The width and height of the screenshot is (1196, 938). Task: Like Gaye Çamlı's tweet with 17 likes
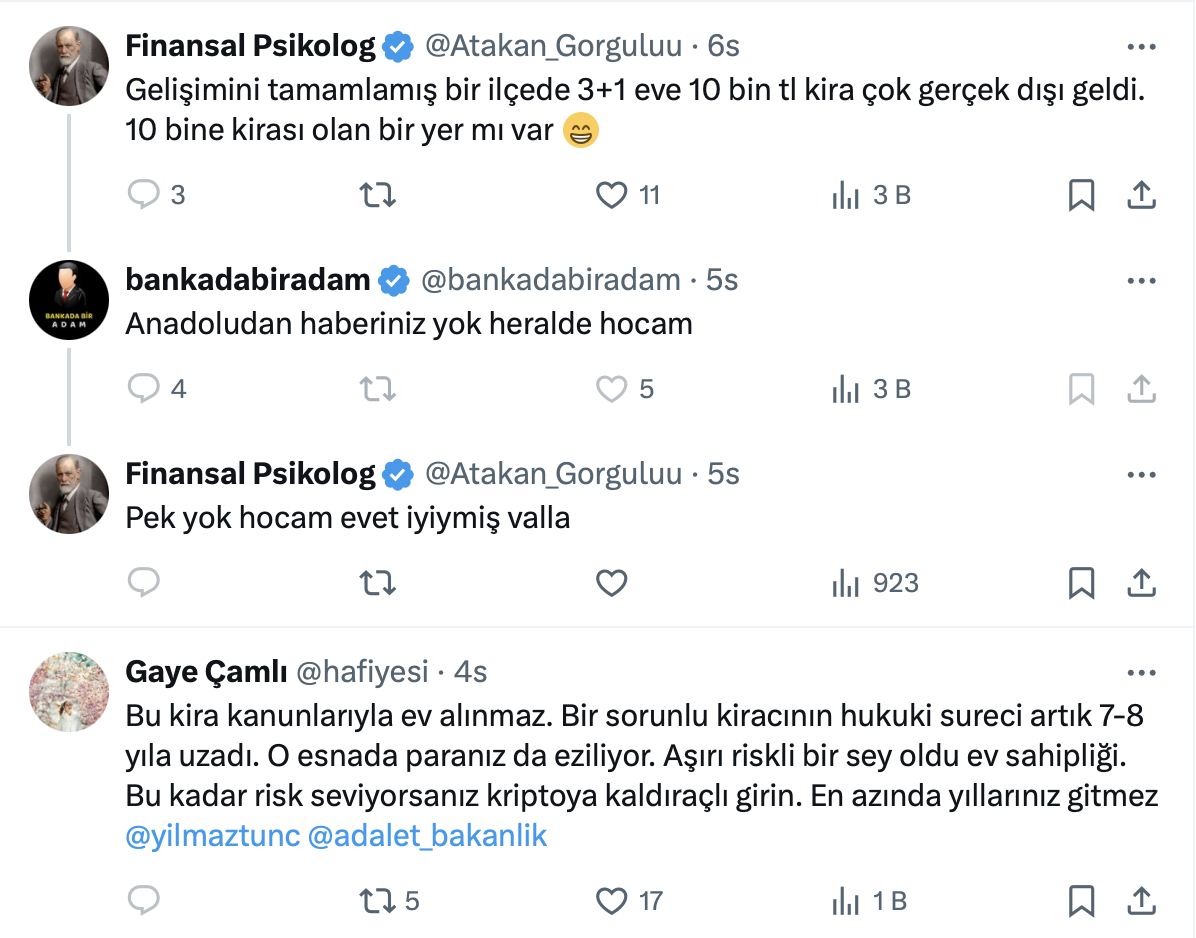pos(611,901)
